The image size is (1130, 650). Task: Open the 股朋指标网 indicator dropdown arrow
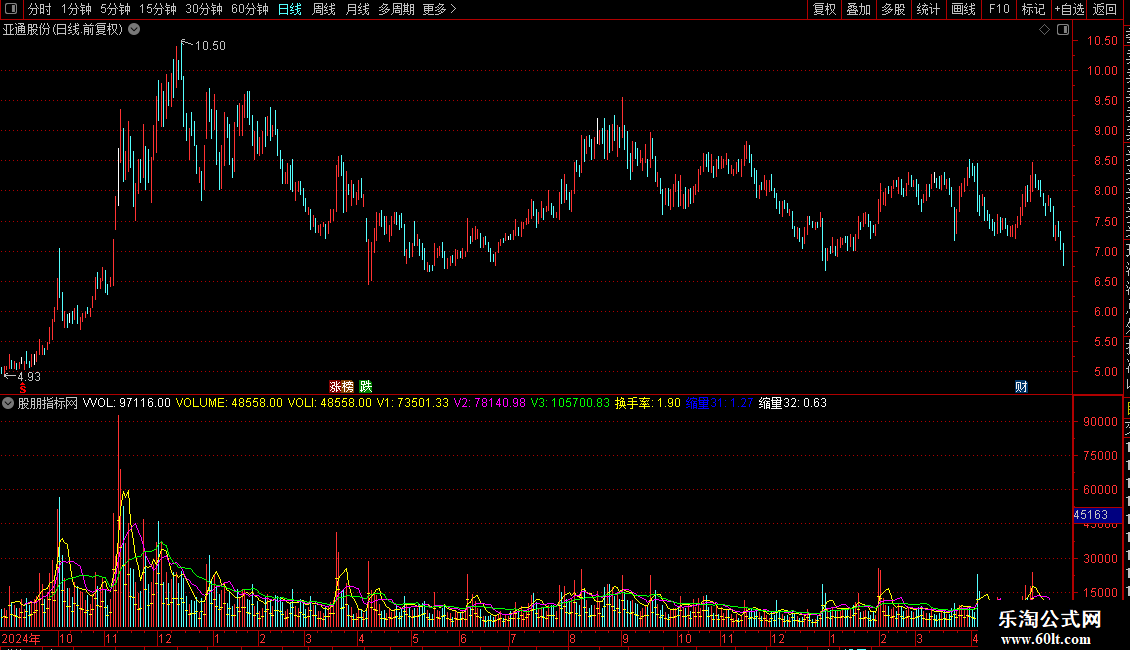pos(8,404)
